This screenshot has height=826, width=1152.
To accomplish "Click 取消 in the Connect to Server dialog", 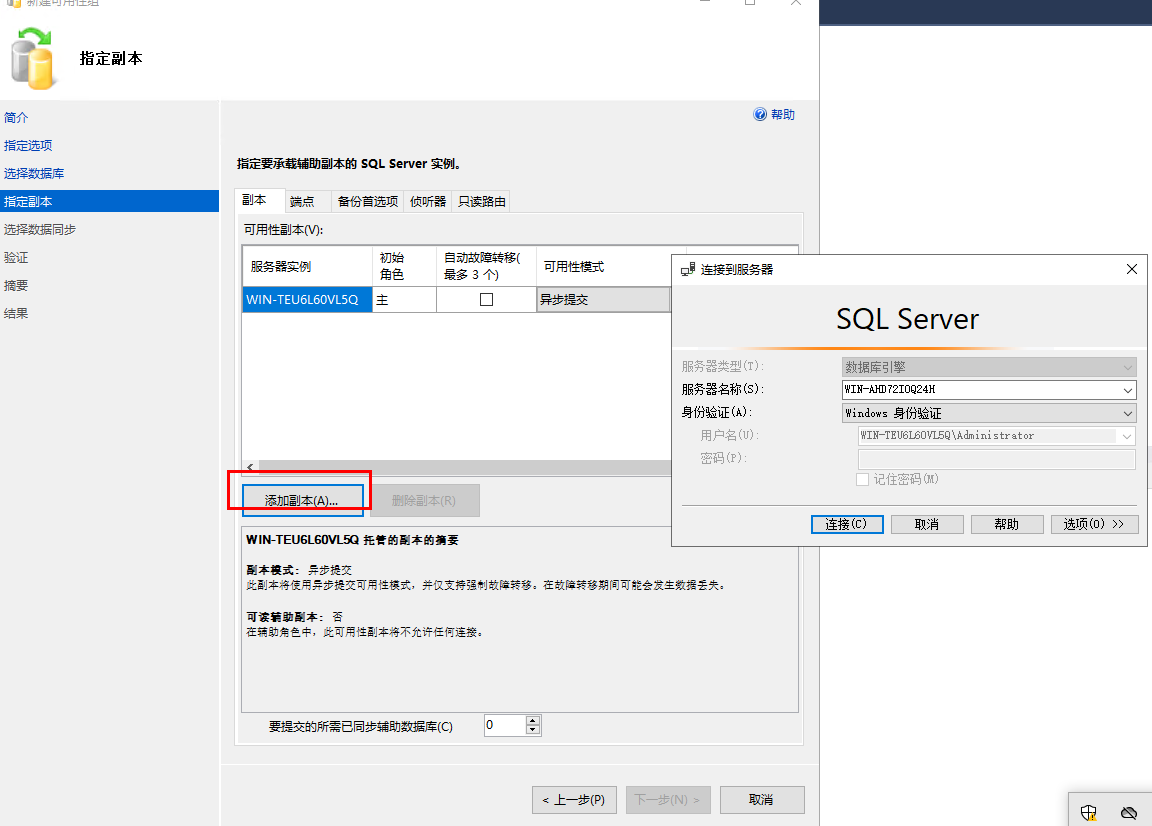I will 927,524.
